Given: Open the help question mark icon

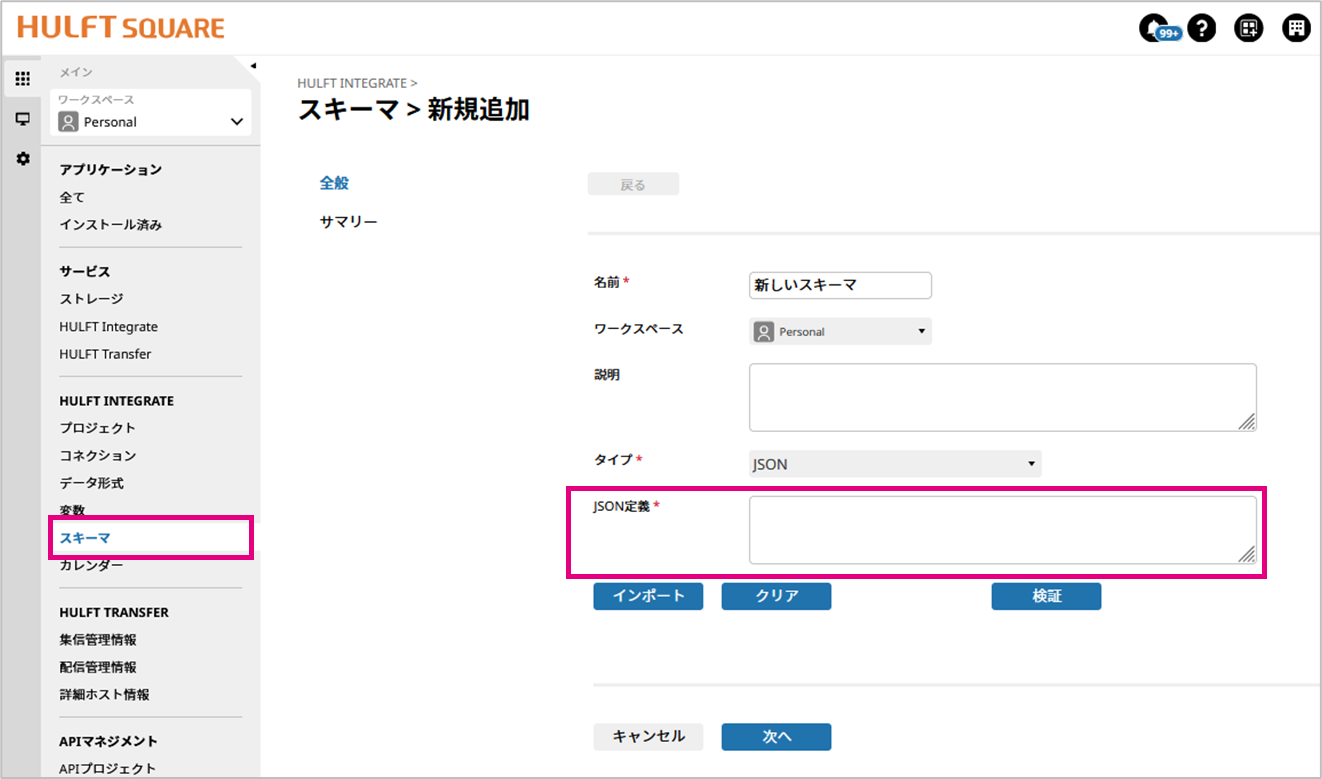Looking at the screenshot, I should (x=1202, y=28).
